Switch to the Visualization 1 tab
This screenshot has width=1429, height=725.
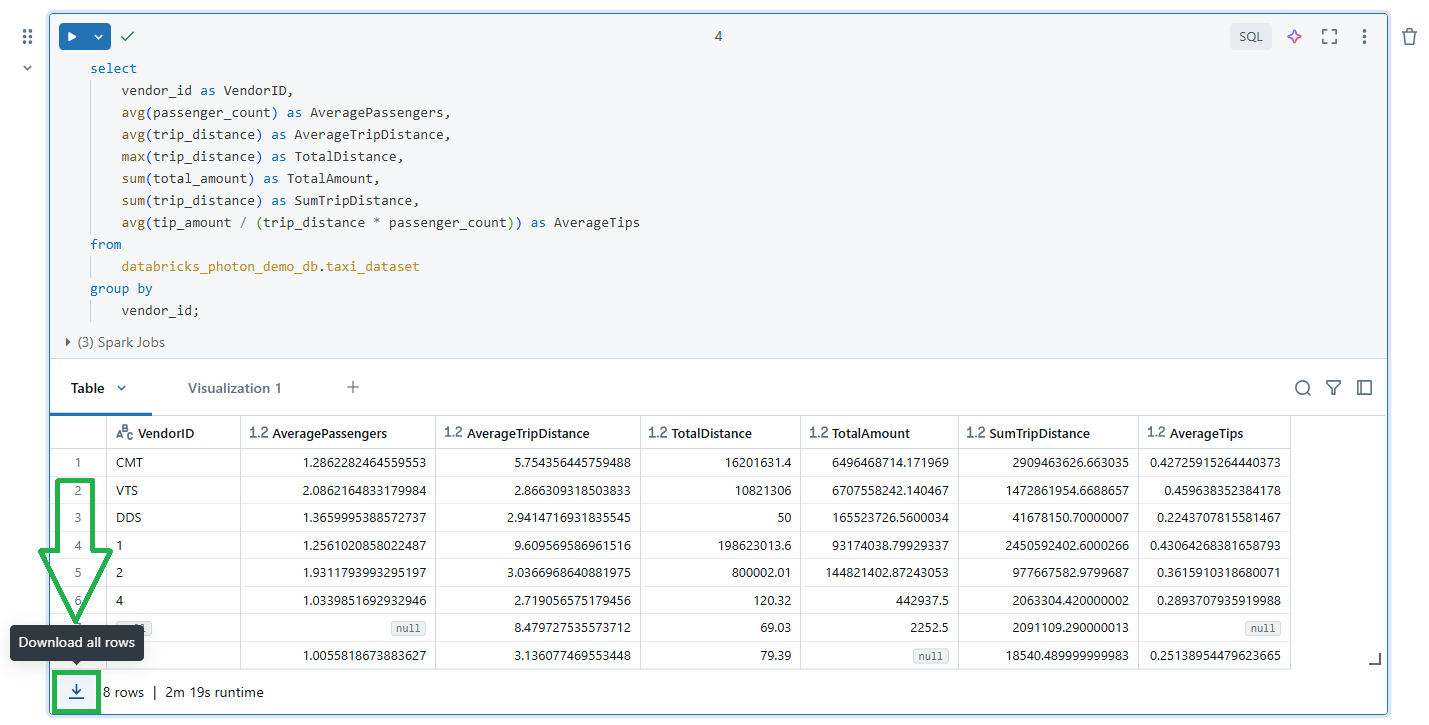click(x=234, y=388)
